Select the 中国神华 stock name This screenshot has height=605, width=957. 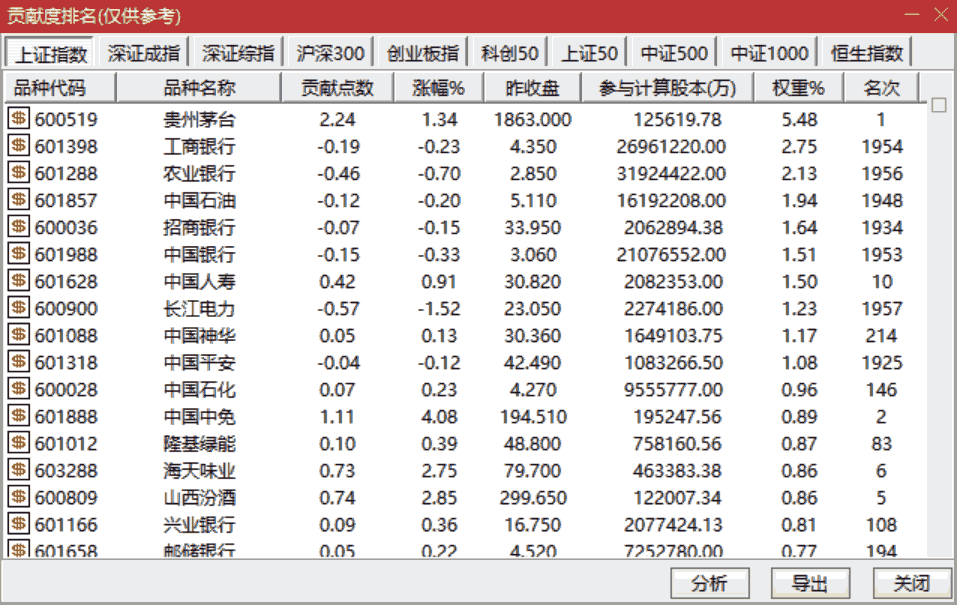click(x=199, y=335)
